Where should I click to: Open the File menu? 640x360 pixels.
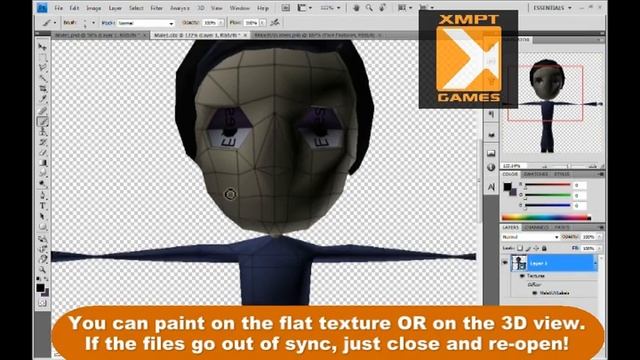click(58, 8)
